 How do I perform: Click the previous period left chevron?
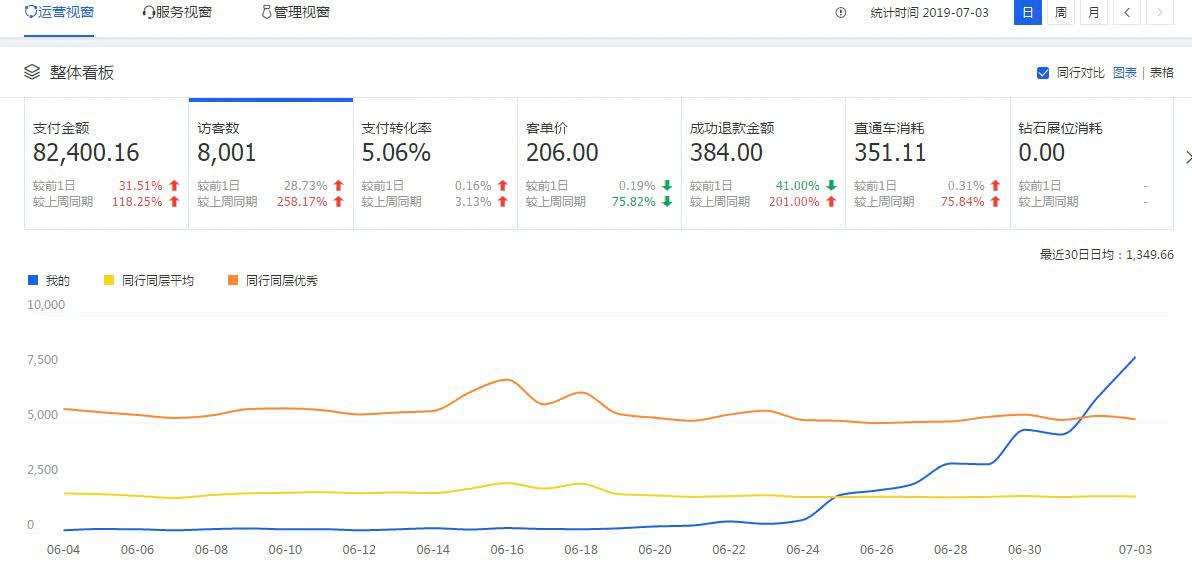pyautogui.click(x=1127, y=13)
